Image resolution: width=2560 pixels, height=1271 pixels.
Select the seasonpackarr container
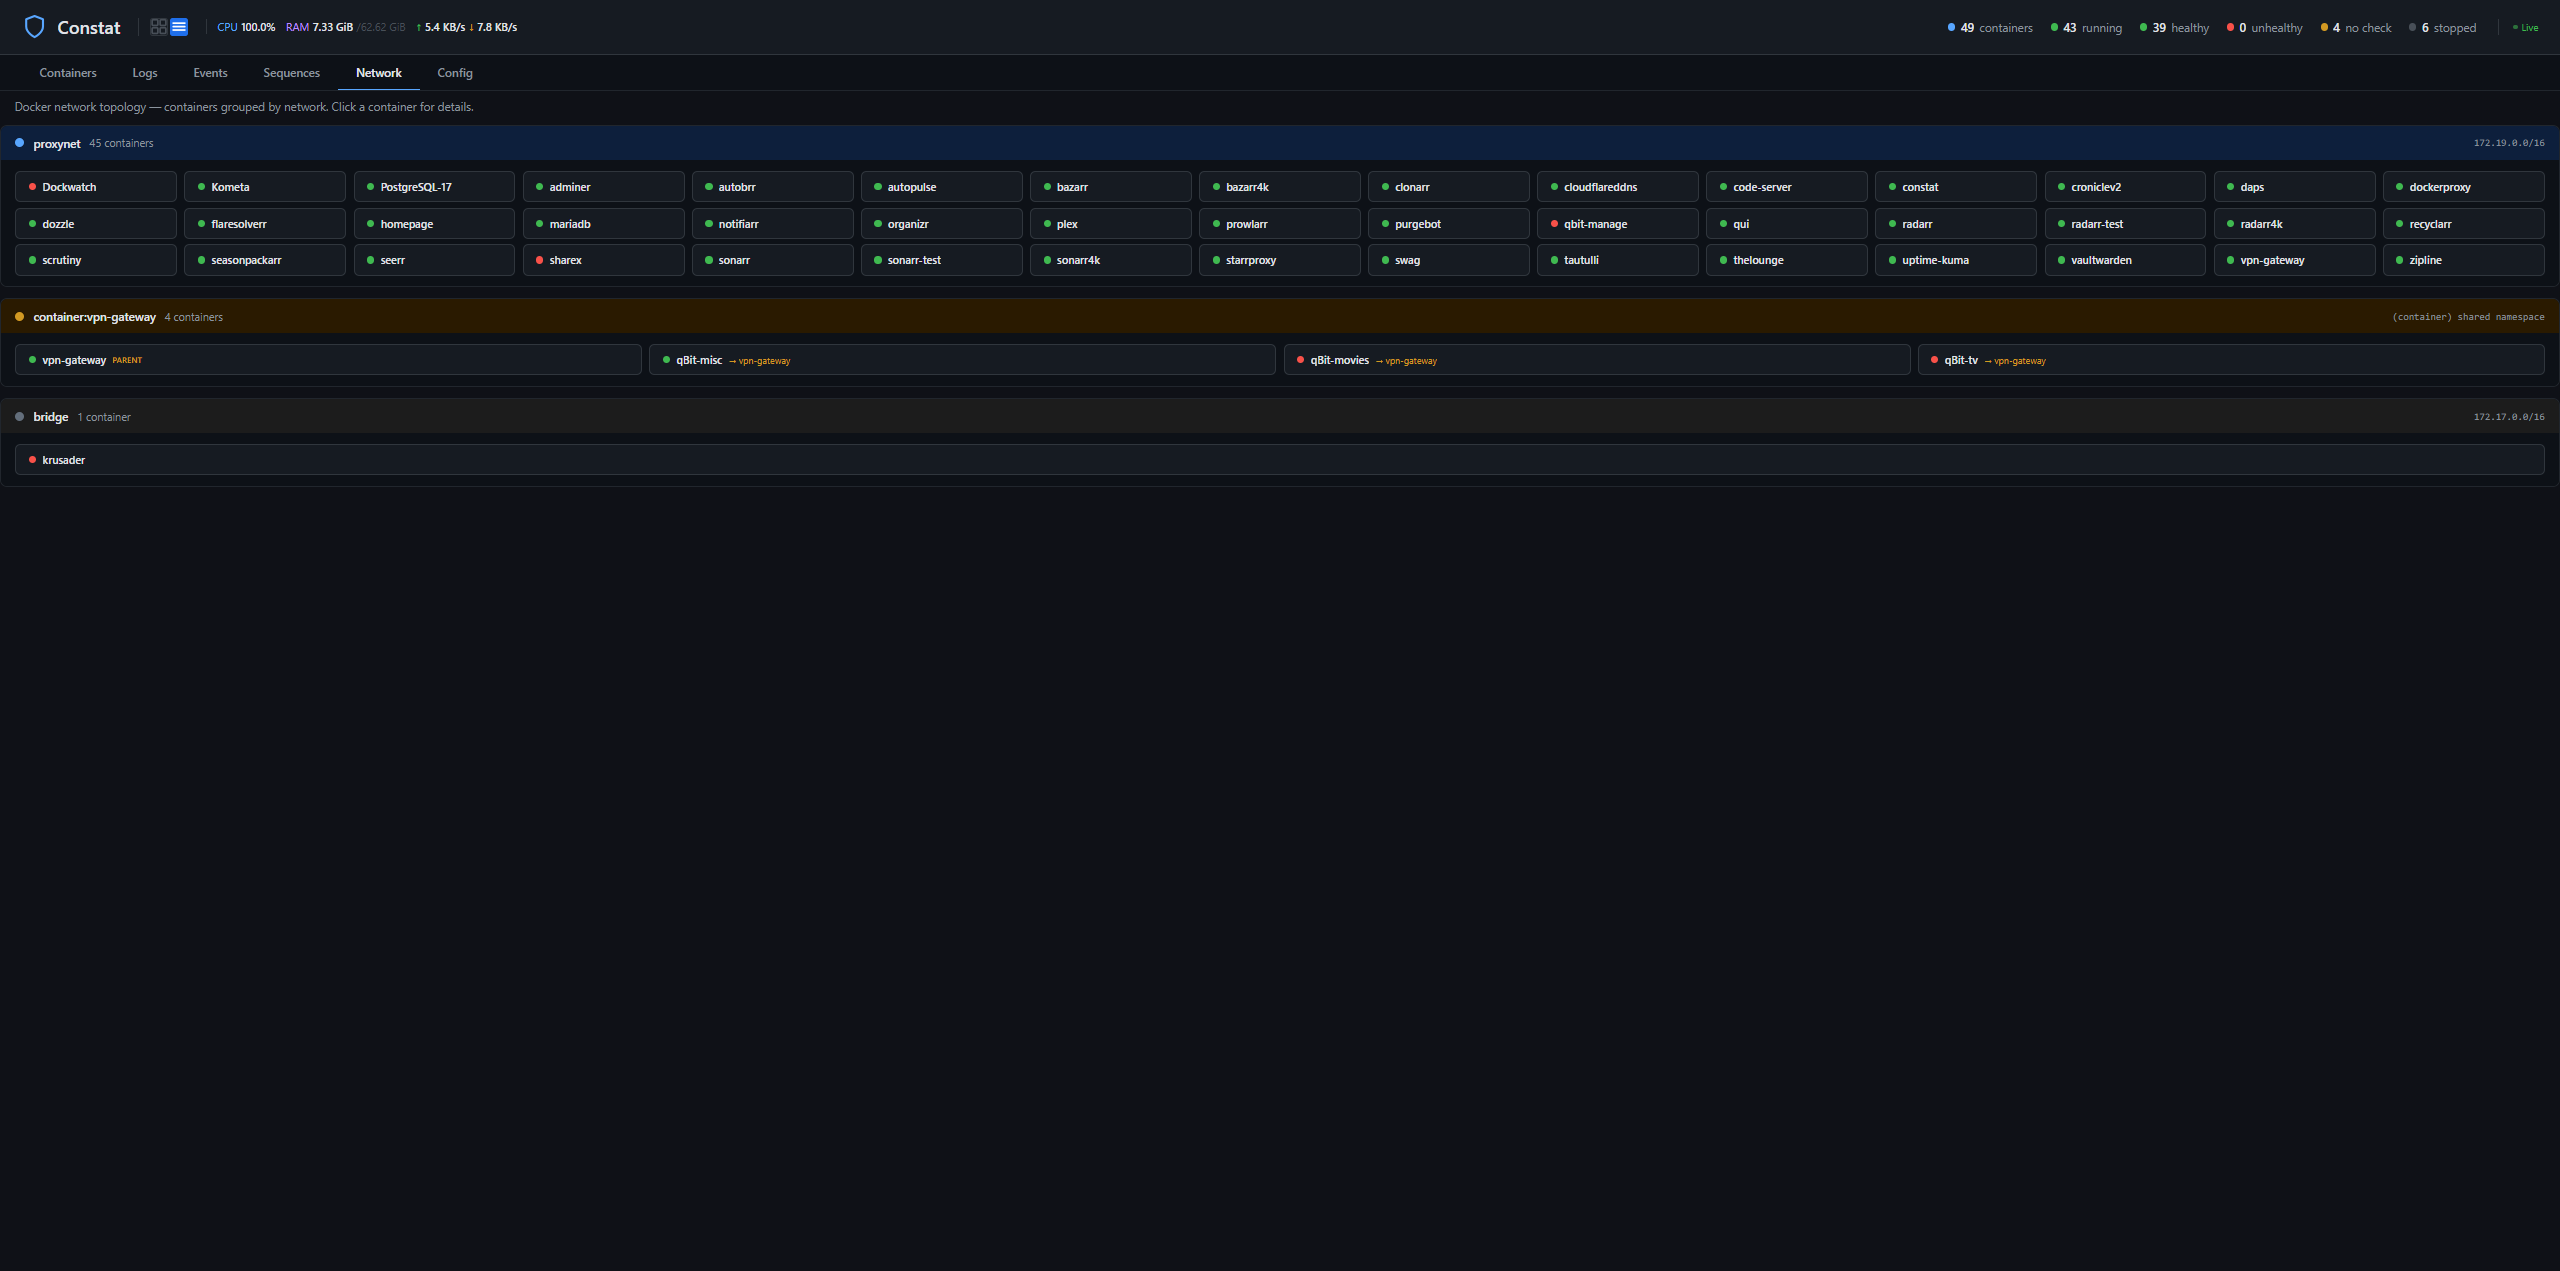(x=265, y=260)
